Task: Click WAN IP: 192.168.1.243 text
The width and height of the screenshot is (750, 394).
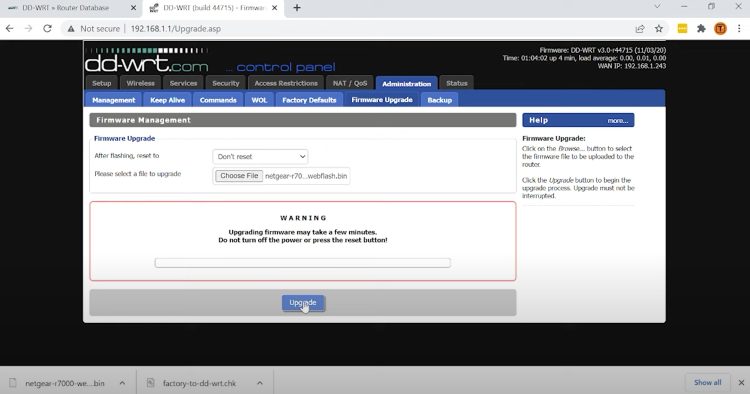Action: 631,66
